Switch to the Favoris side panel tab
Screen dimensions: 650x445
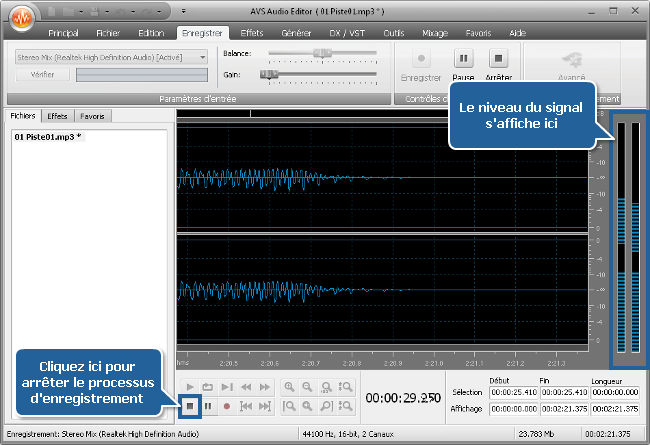(92, 116)
